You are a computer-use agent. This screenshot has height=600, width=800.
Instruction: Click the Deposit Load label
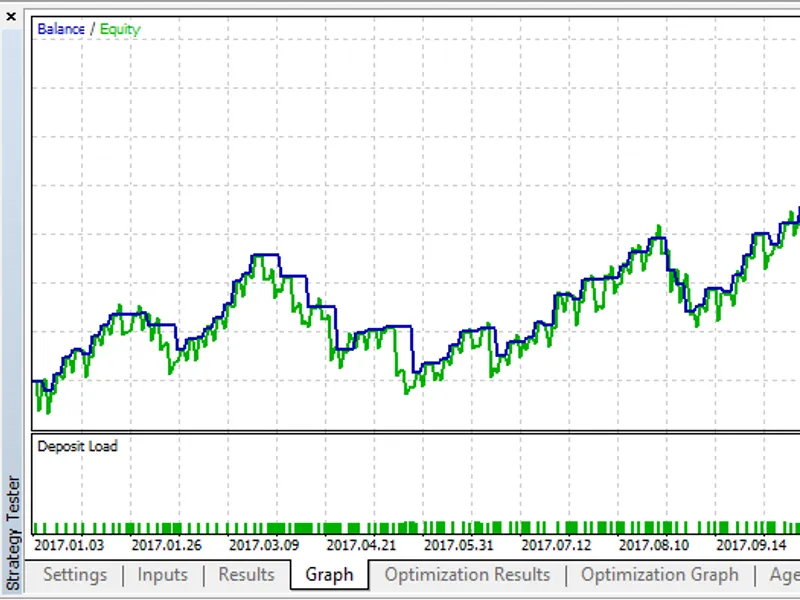click(78, 446)
